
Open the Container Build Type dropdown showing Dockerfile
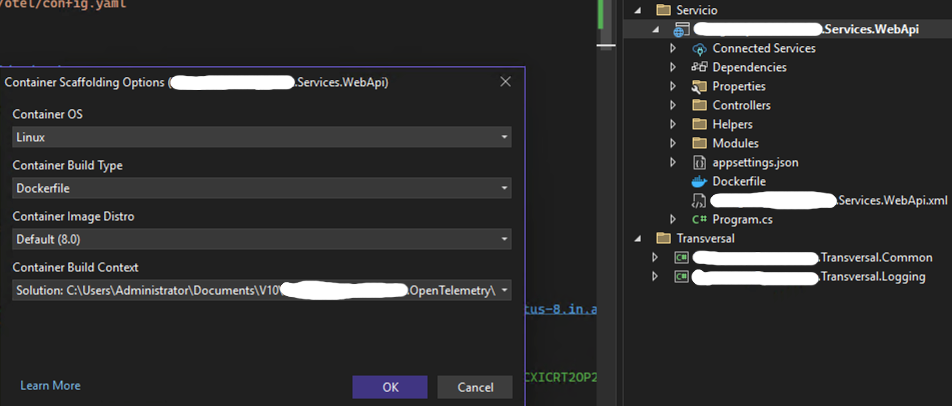262,188
